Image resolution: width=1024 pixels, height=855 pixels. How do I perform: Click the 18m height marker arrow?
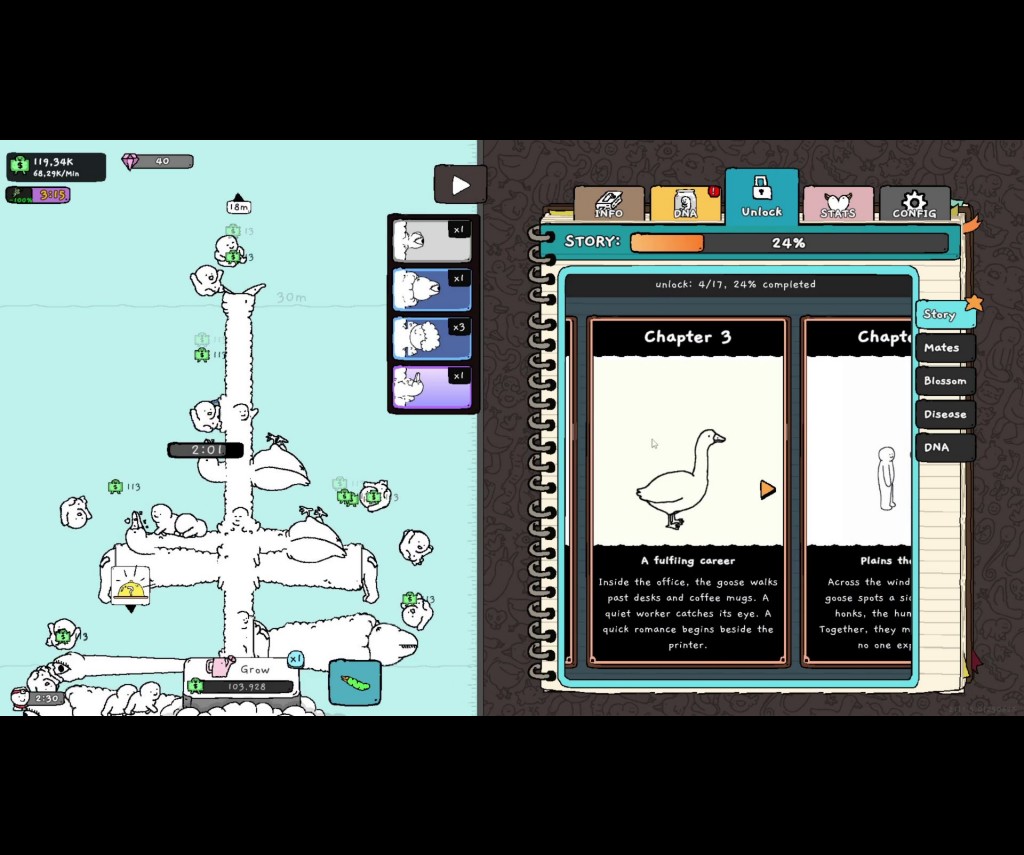tap(238, 199)
